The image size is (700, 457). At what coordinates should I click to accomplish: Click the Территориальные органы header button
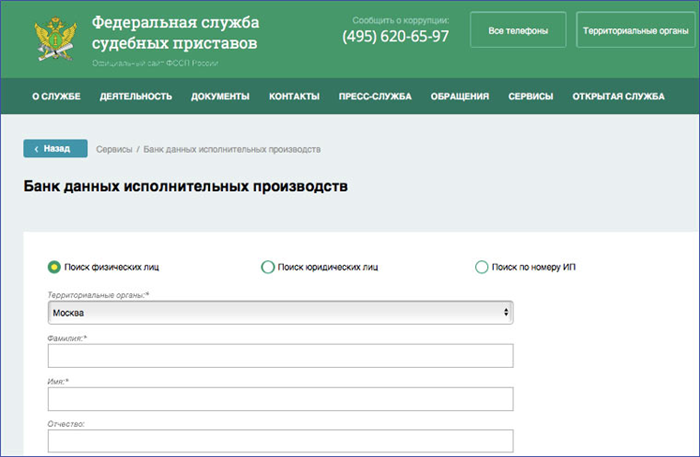point(636,30)
